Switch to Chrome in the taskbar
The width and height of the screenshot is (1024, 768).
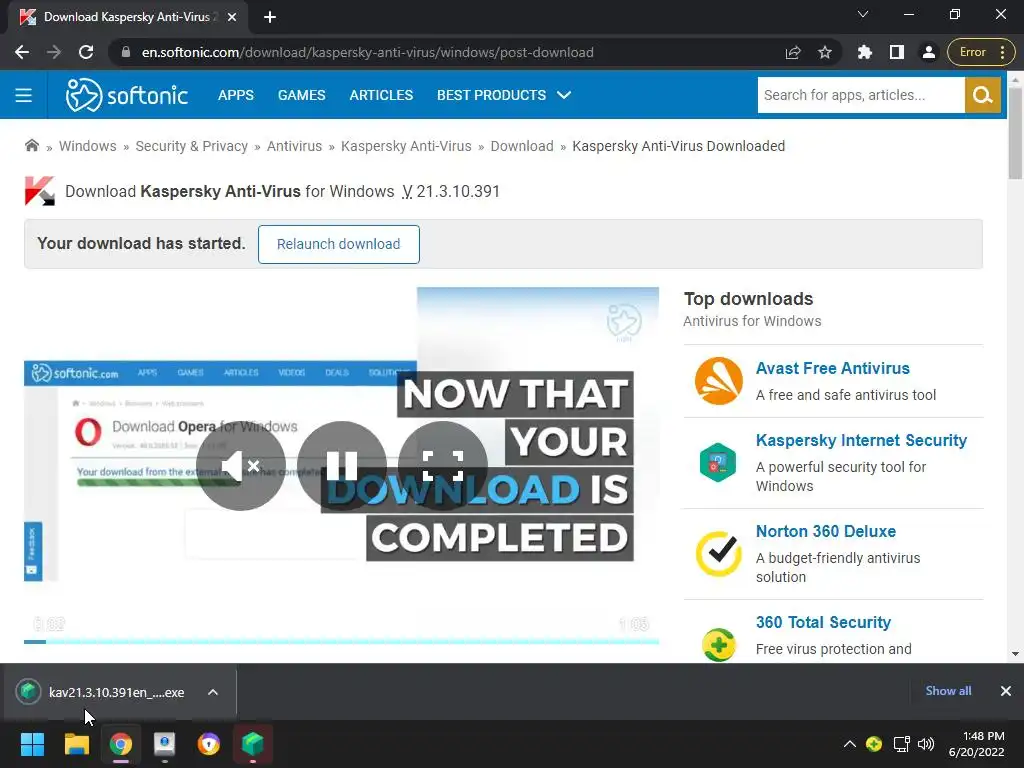click(x=120, y=744)
